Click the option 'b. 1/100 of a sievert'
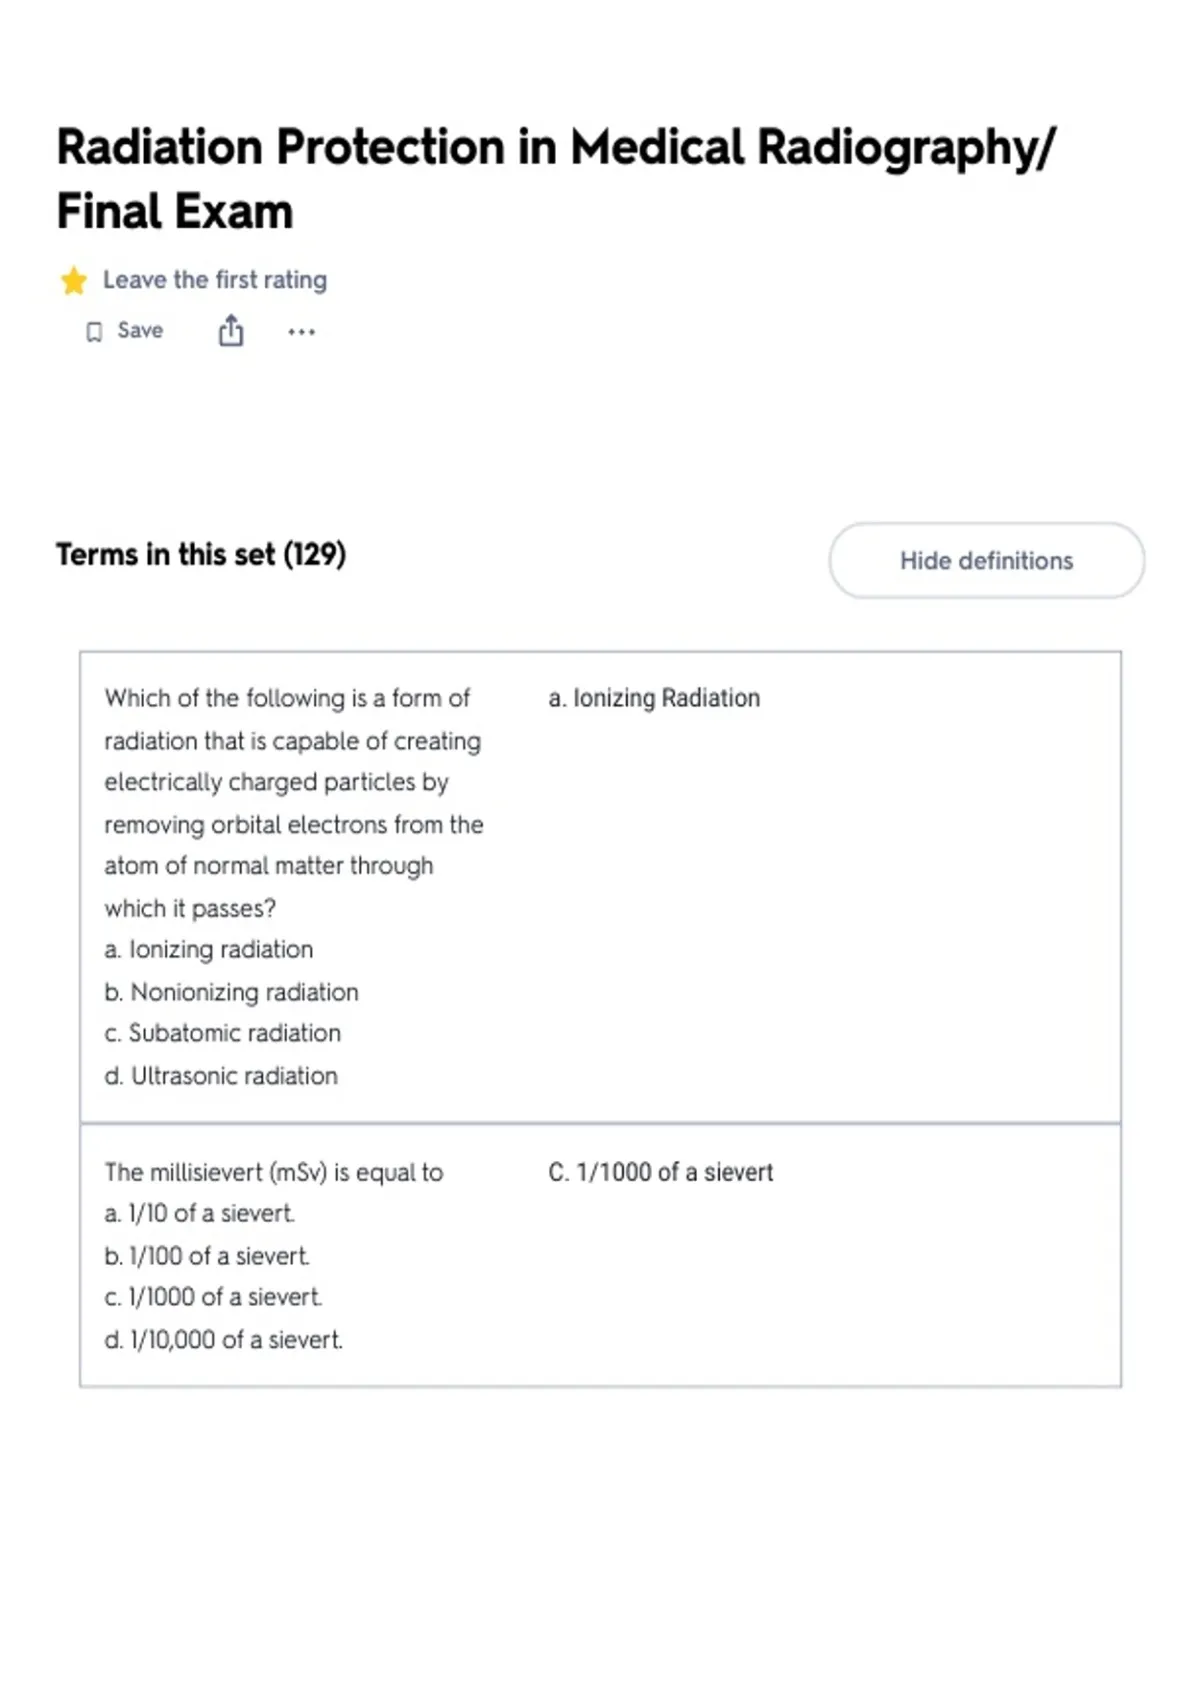Image resolution: width=1200 pixels, height=1700 pixels. (207, 1256)
